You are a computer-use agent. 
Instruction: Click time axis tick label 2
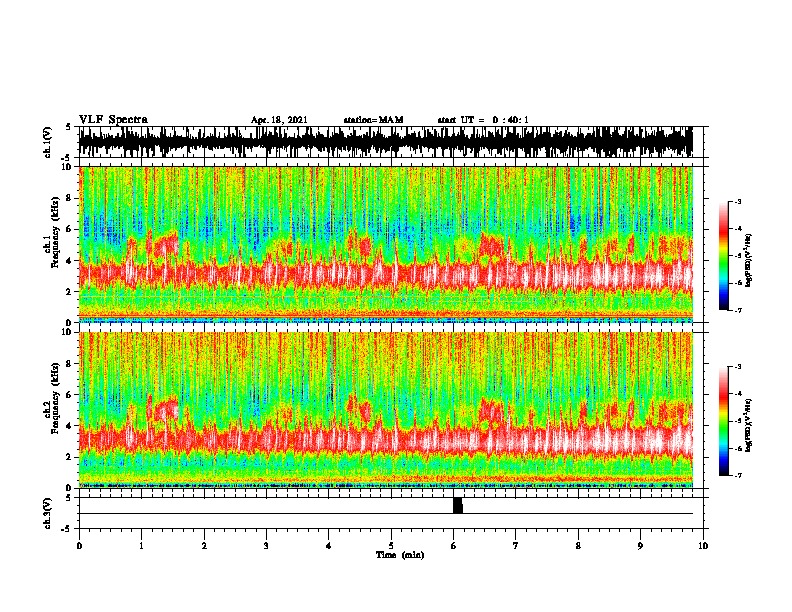coord(204,546)
